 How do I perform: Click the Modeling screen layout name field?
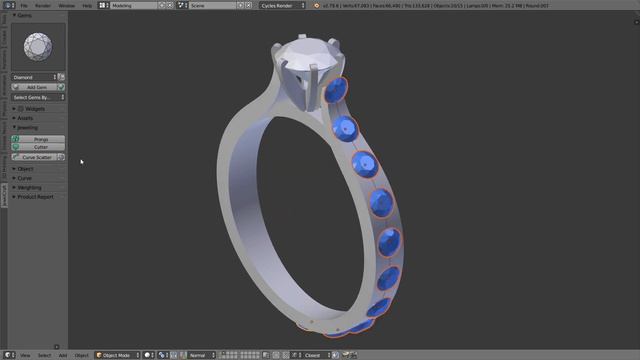[x=133, y=6]
